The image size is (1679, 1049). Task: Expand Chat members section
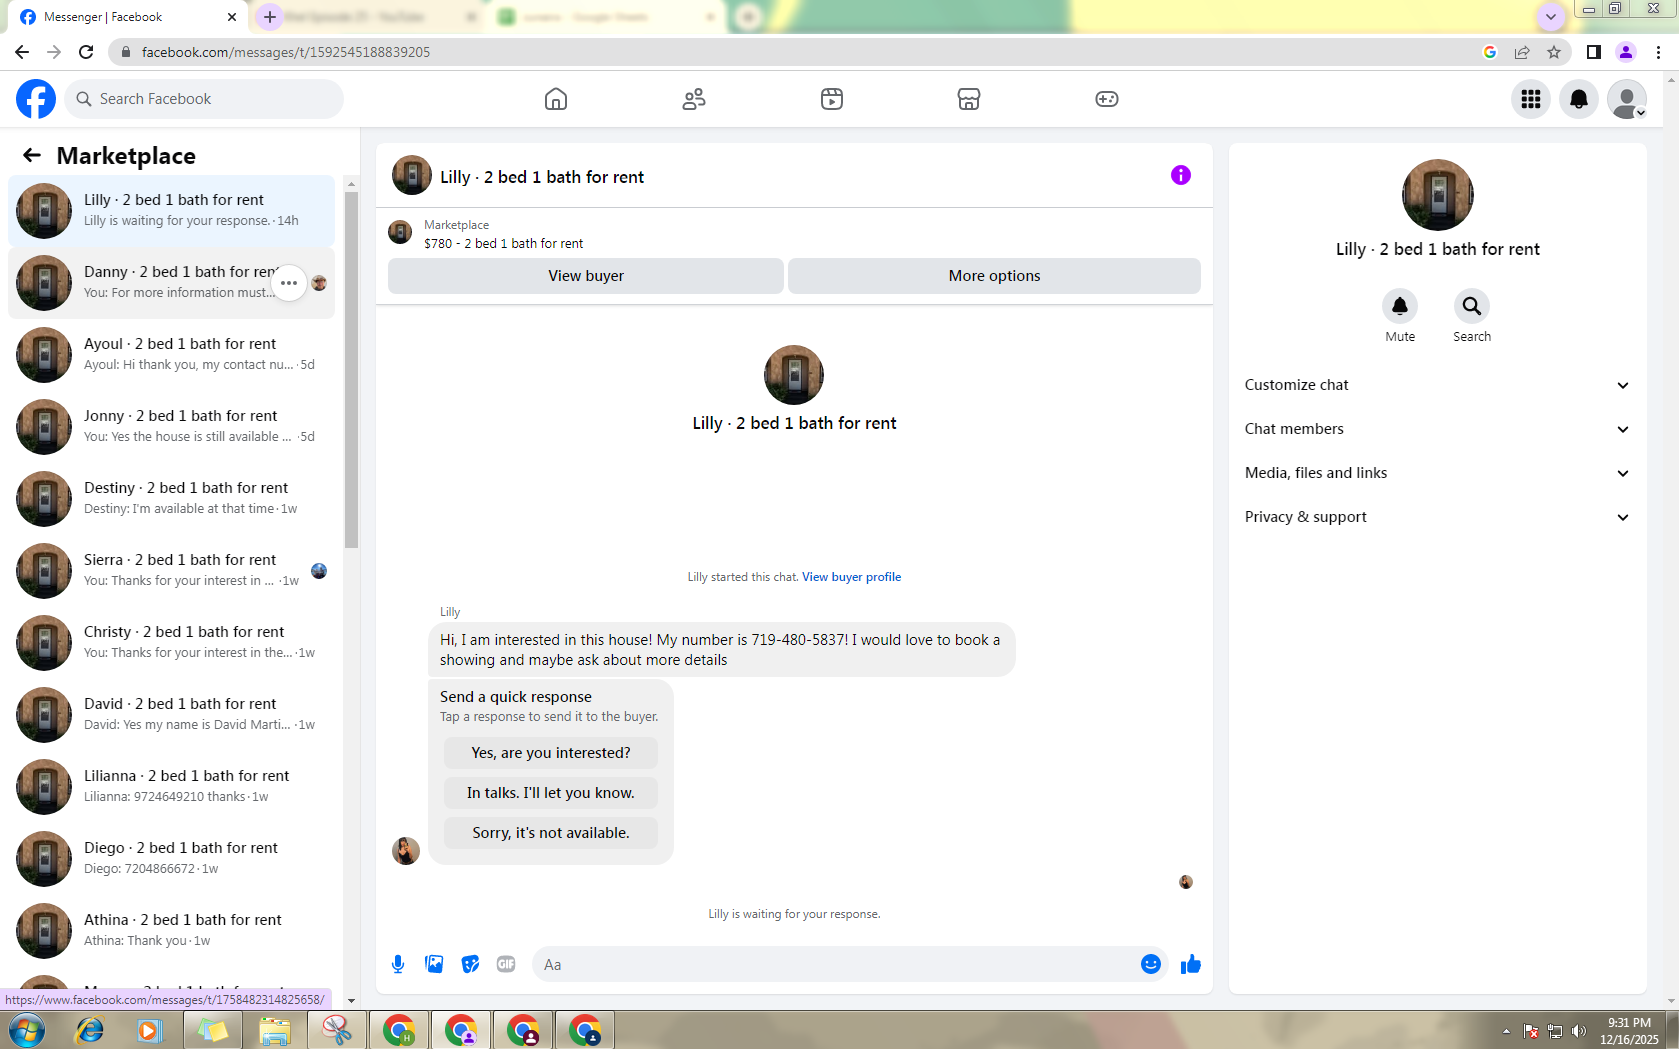1437,429
